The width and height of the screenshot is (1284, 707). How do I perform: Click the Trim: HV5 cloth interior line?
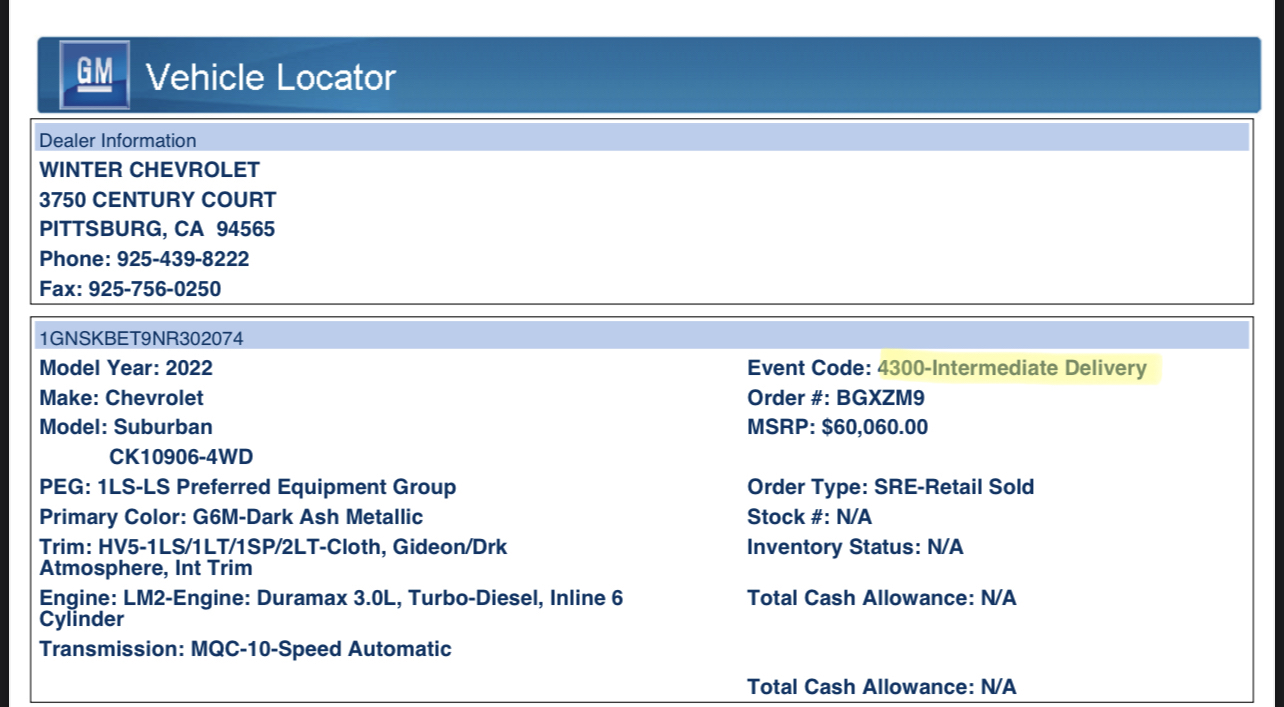tap(273, 557)
